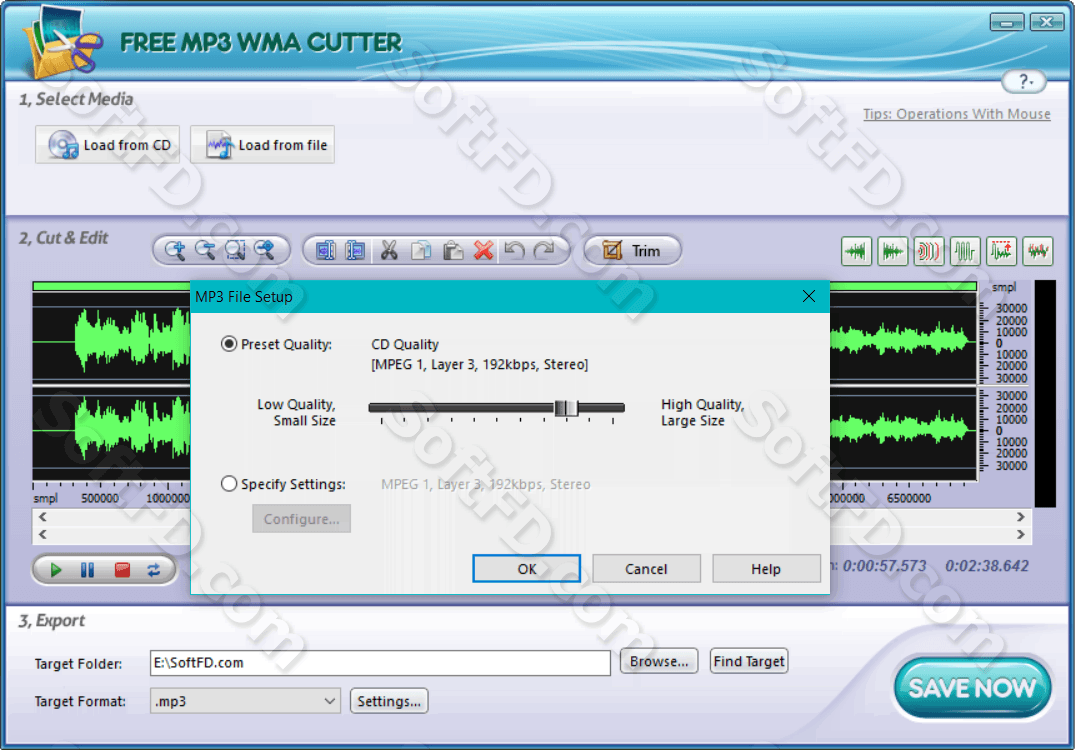Select the Specify Settings radio button
This screenshot has height=750, width=1076.
(x=229, y=484)
